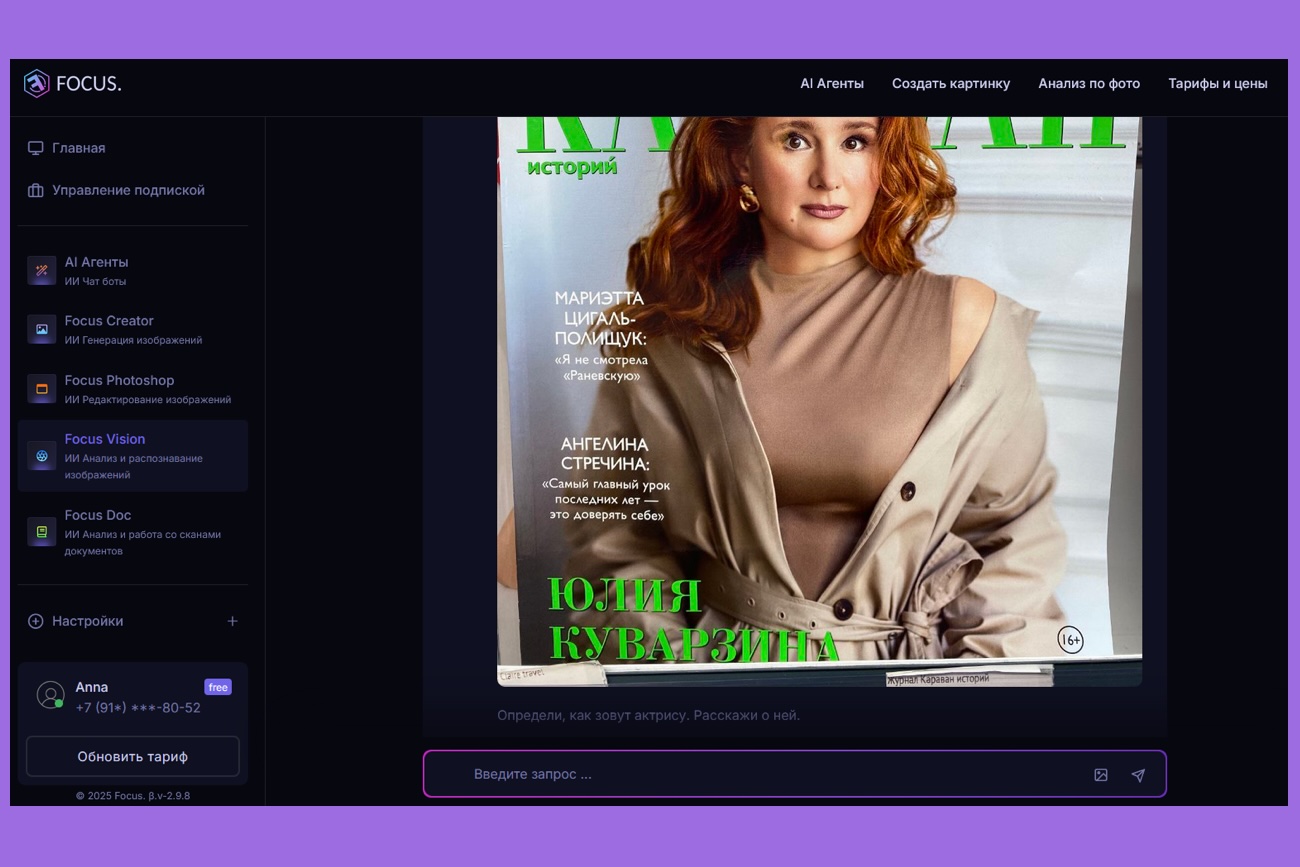Open Focus Doc via its document icon

pyautogui.click(x=42, y=532)
